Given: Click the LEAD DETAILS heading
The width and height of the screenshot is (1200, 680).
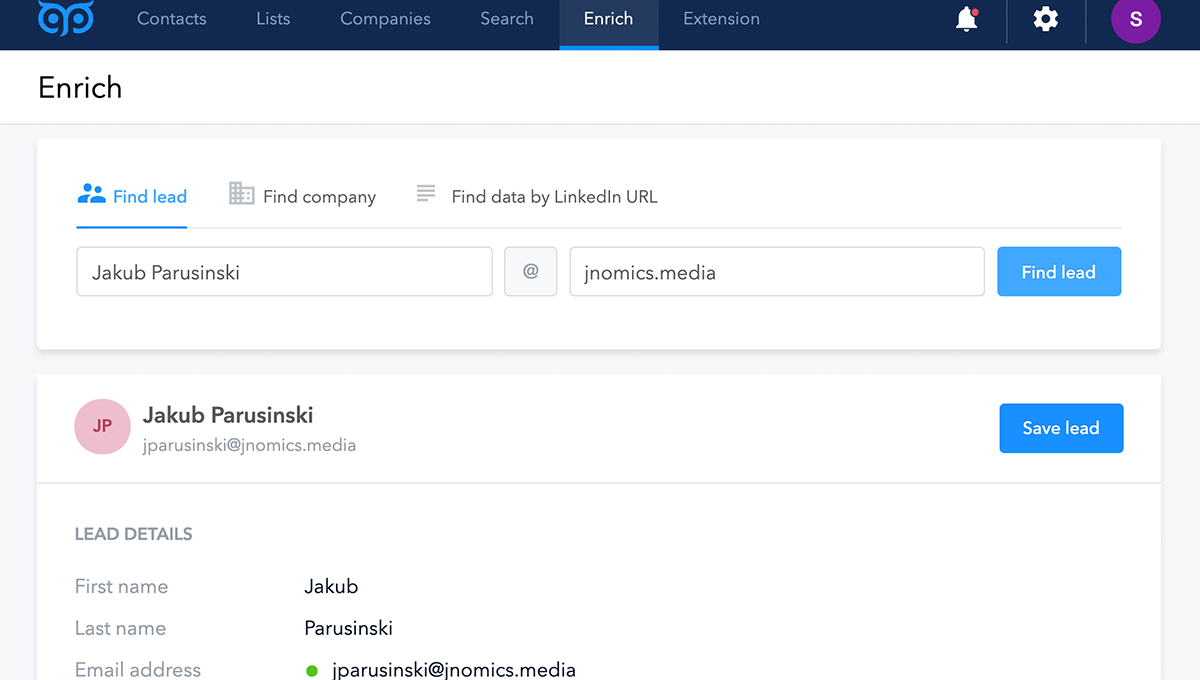Looking at the screenshot, I should click(x=134, y=534).
